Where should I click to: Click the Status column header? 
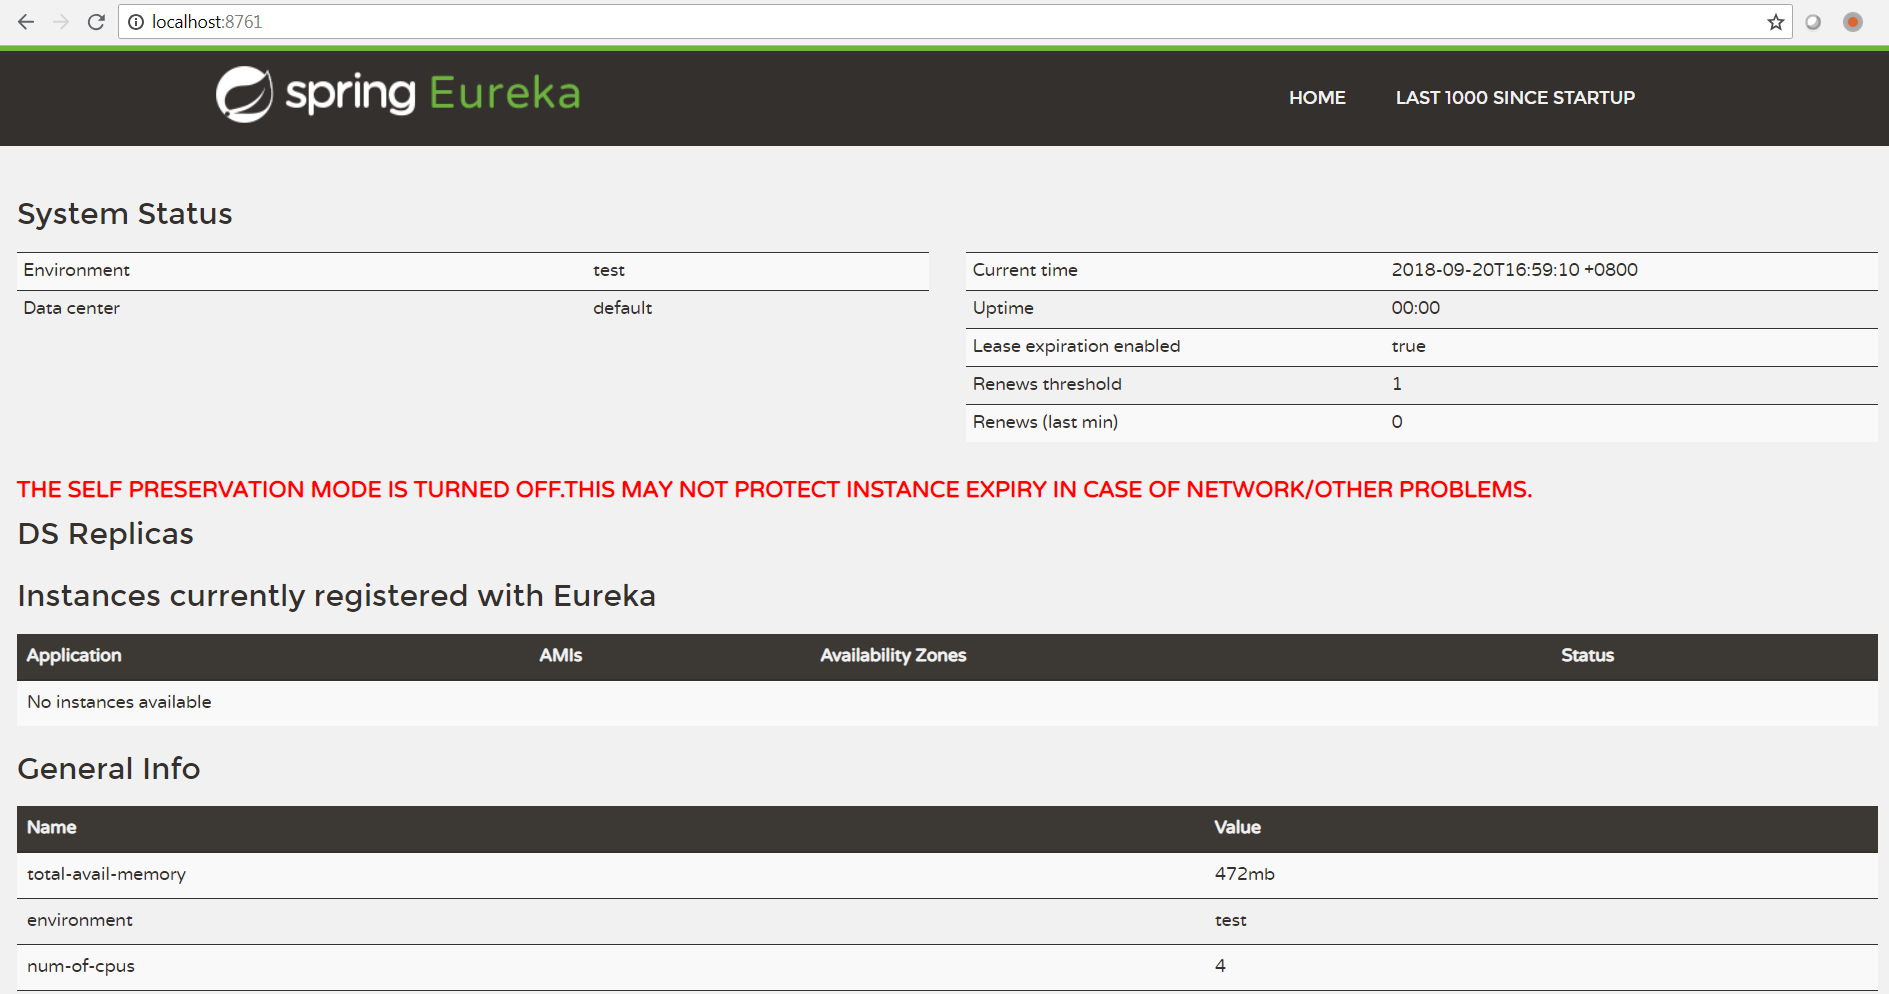coord(1587,656)
